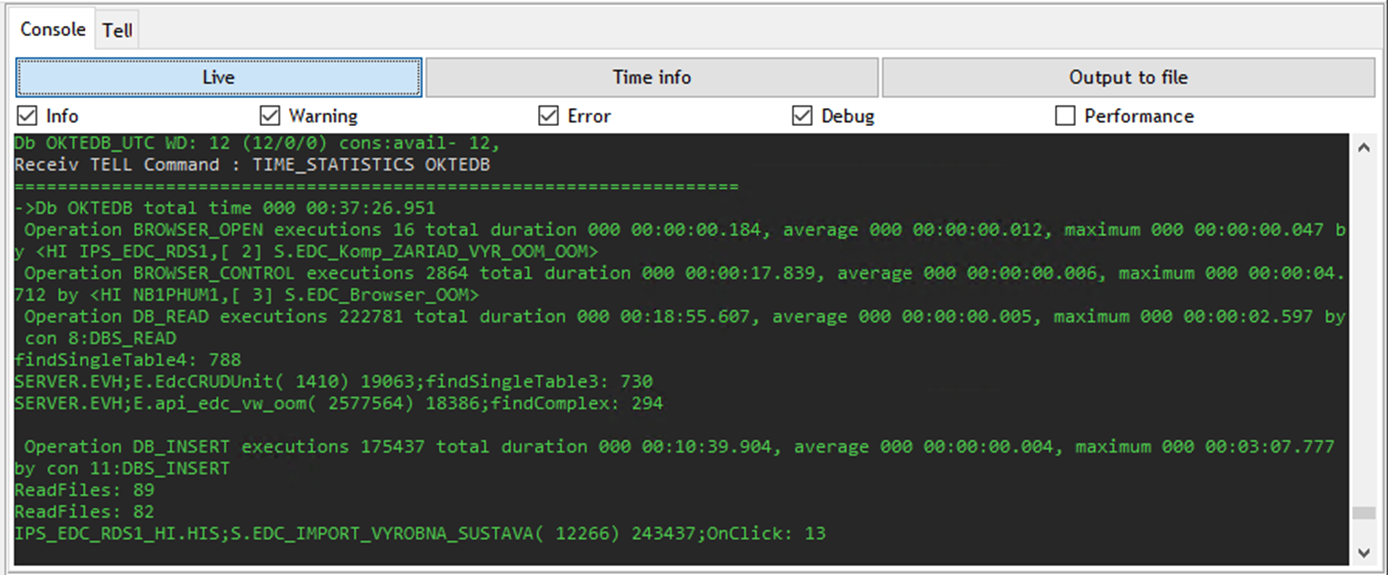
Task: Click the 'con 8:DBS_READ' line
Action: click(x=98, y=338)
